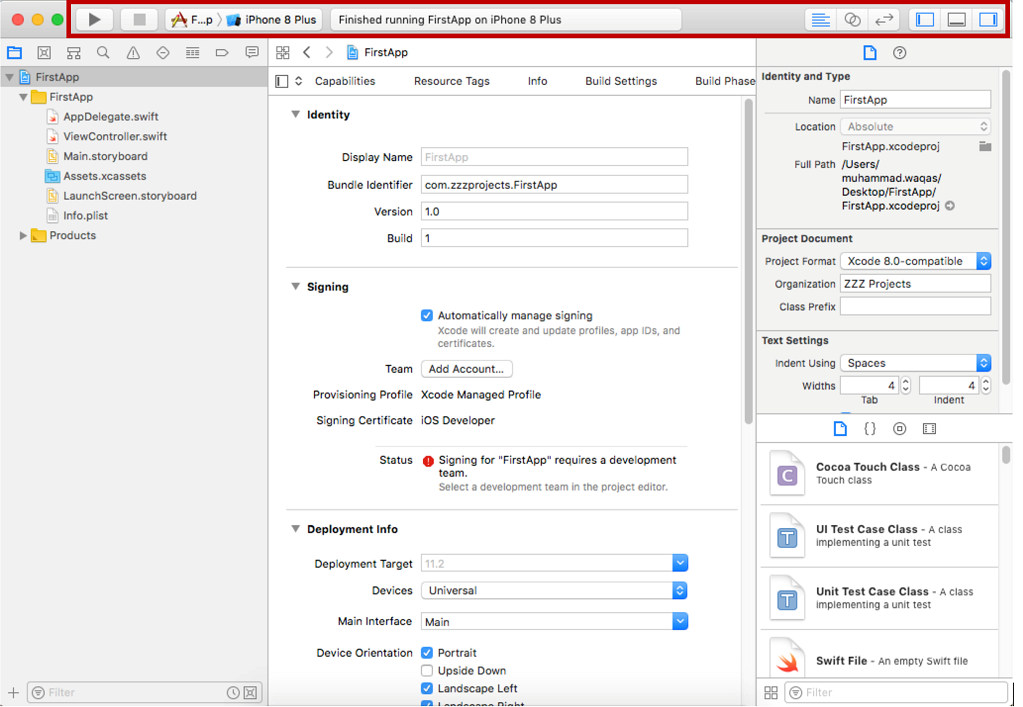Adjust the Tab width stepper
The width and height of the screenshot is (1023, 707).
(906, 386)
